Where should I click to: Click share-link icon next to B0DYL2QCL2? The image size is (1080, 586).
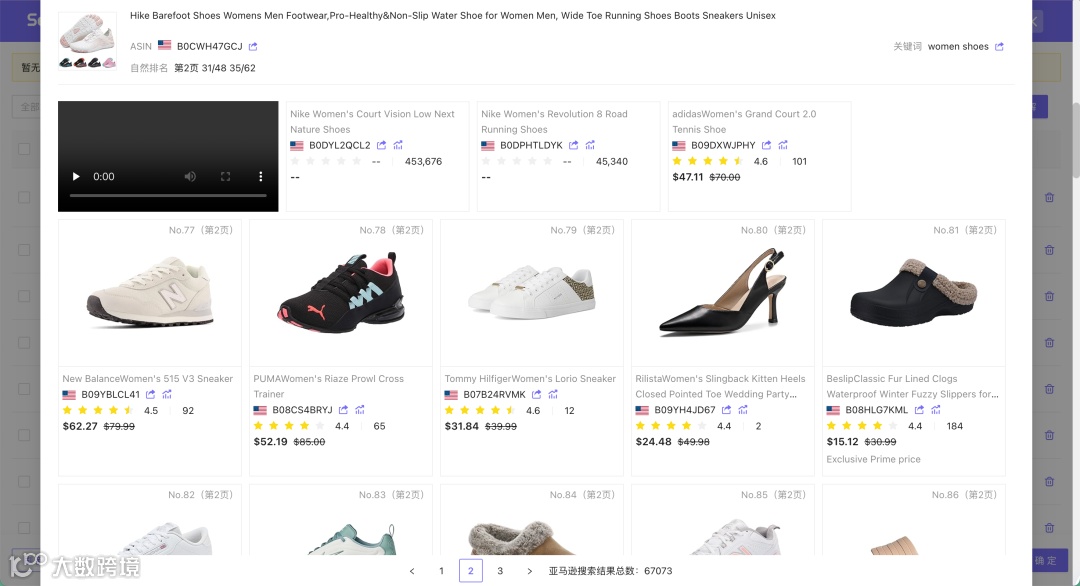pos(382,145)
